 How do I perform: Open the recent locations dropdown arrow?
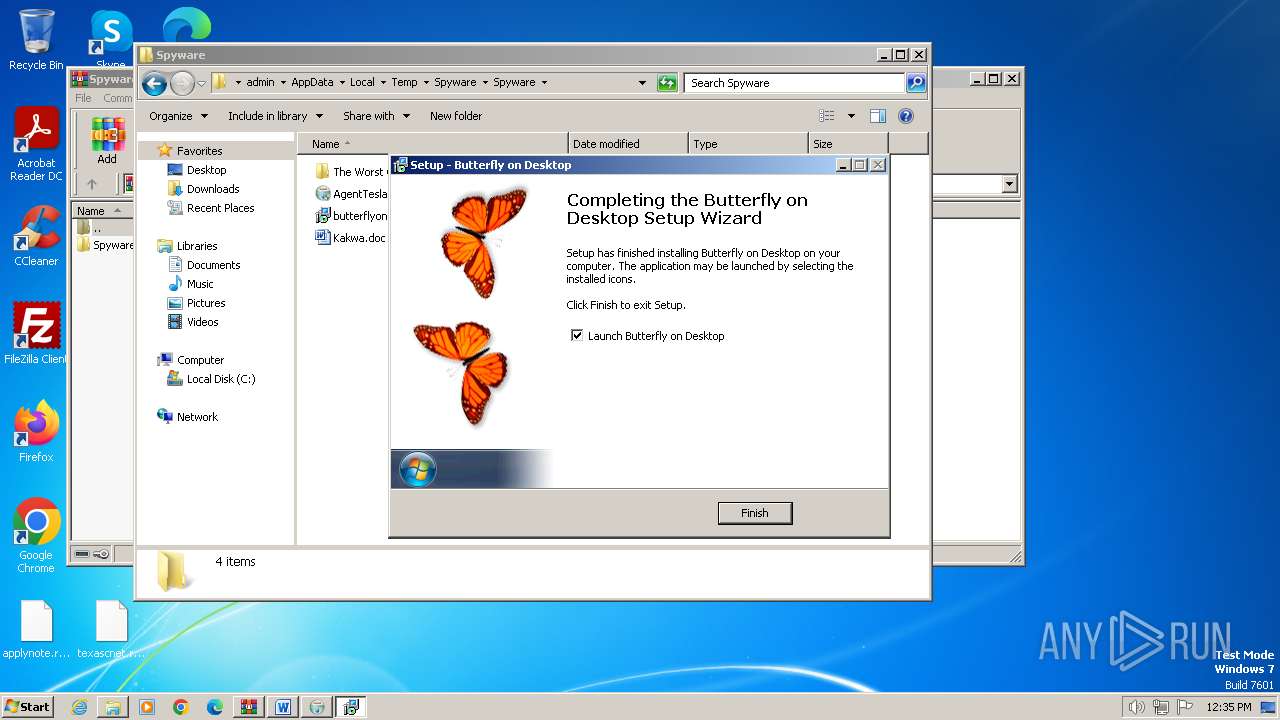pyautogui.click(x=202, y=83)
